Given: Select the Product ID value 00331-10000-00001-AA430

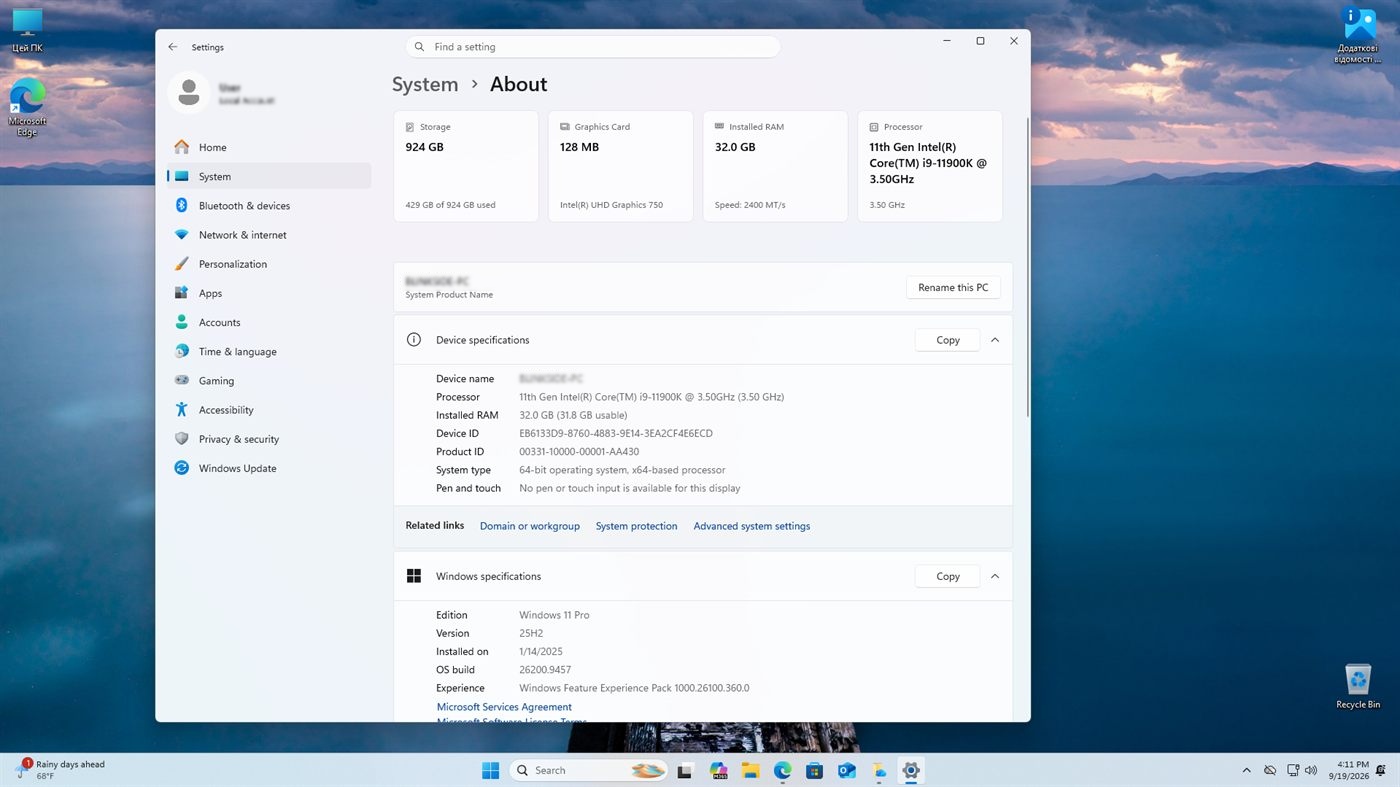Looking at the screenshot, I should [579, 452].
